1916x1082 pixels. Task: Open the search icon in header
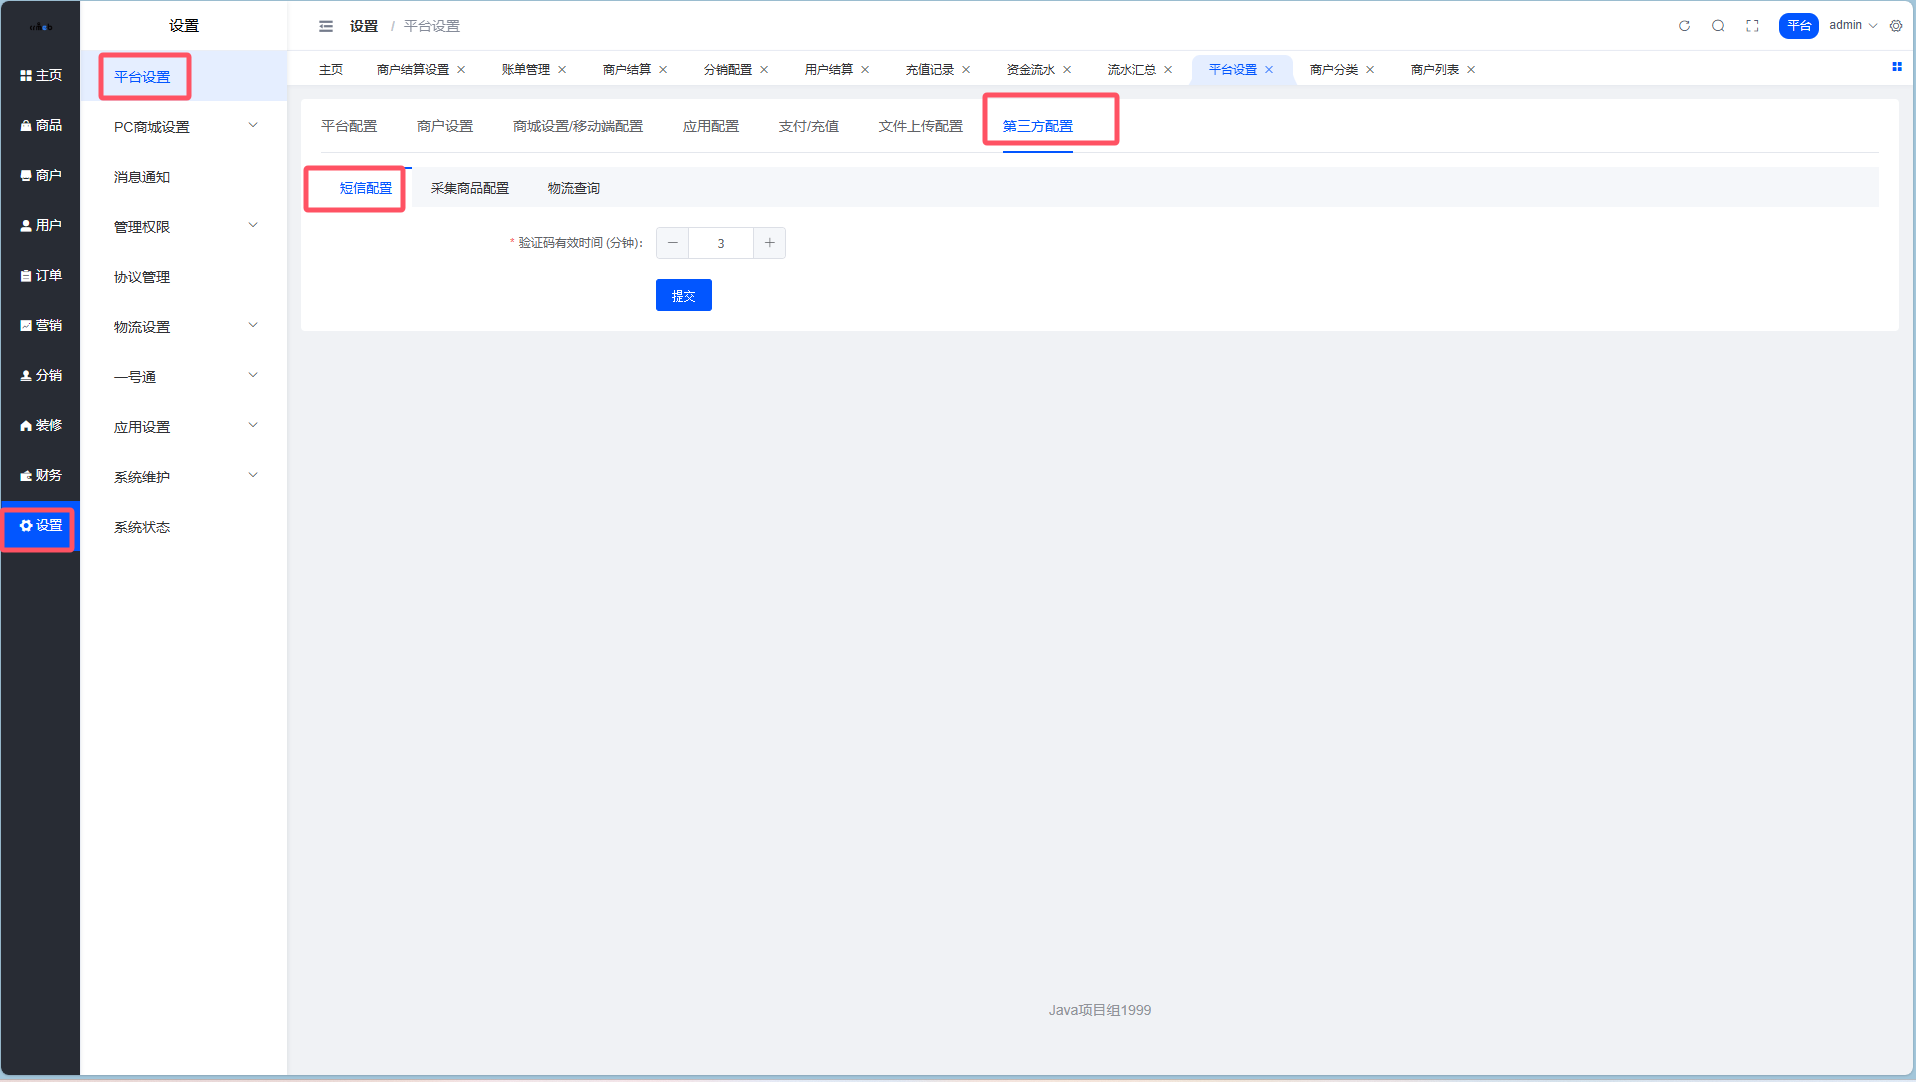coord(1718,26)
